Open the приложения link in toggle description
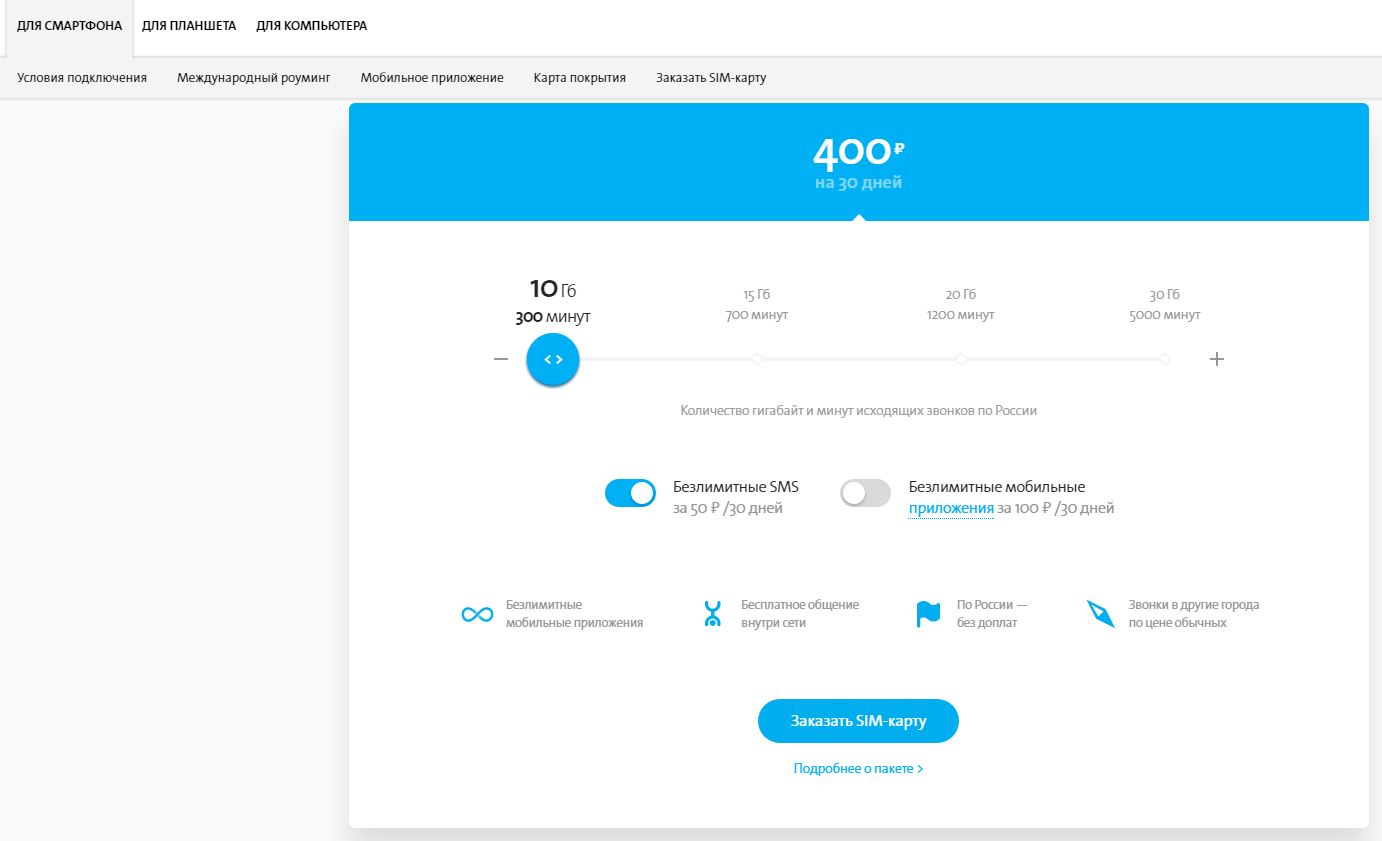 point(951,509)
